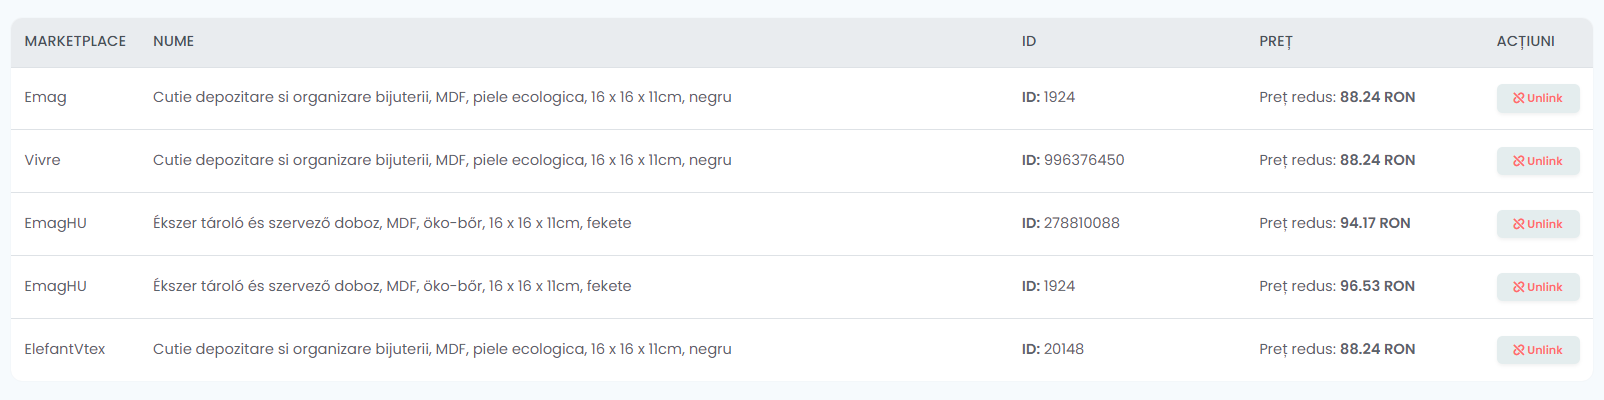Click the ID 278810088 cell
Screen dimensions: 1604x400
pyautogui.click(x=1070, y=223)
